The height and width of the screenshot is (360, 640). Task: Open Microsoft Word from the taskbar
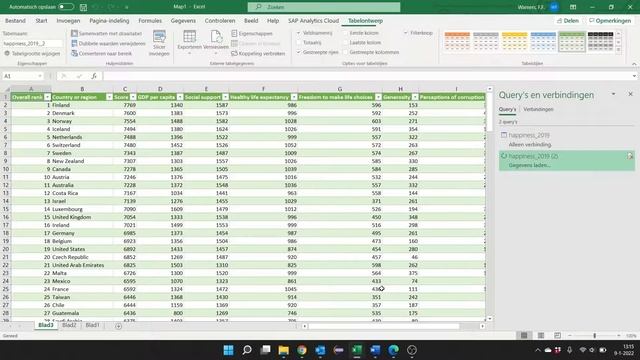click(375, 350)
